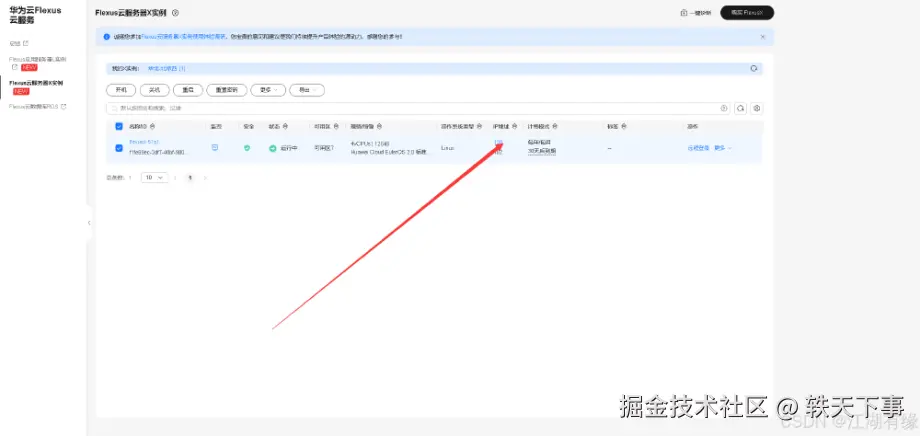Collapse the left sidebar with the handle
Viewport: 920px width, 436px height.
89,223
